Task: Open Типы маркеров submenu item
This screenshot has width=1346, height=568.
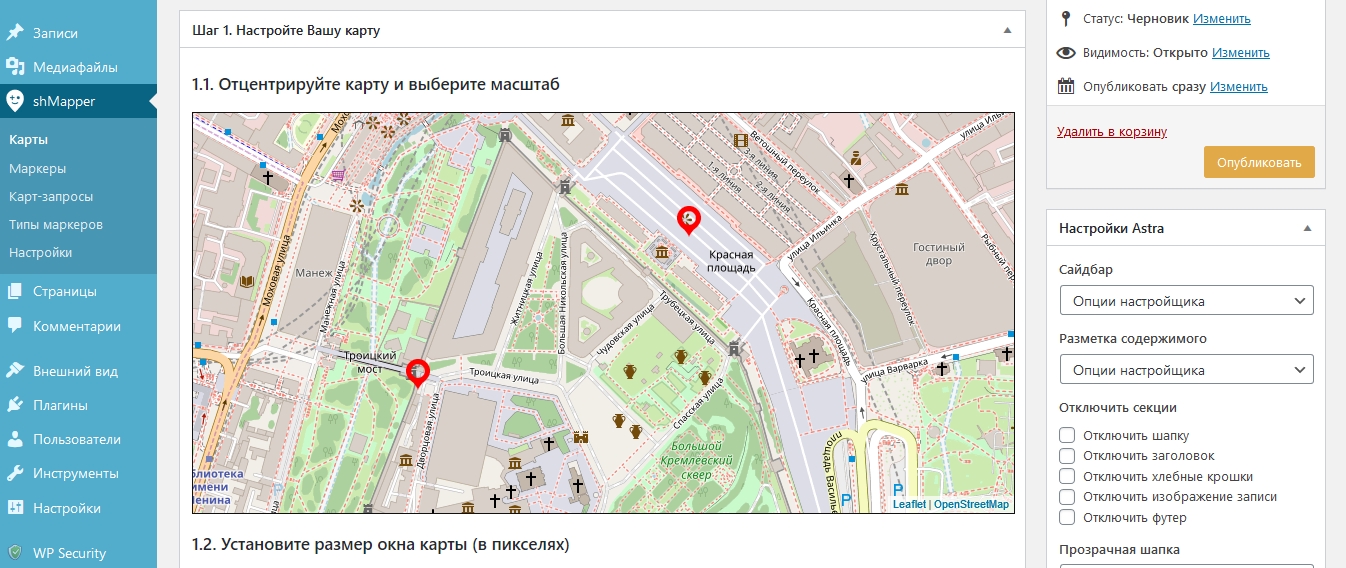Action: (56, 224)
